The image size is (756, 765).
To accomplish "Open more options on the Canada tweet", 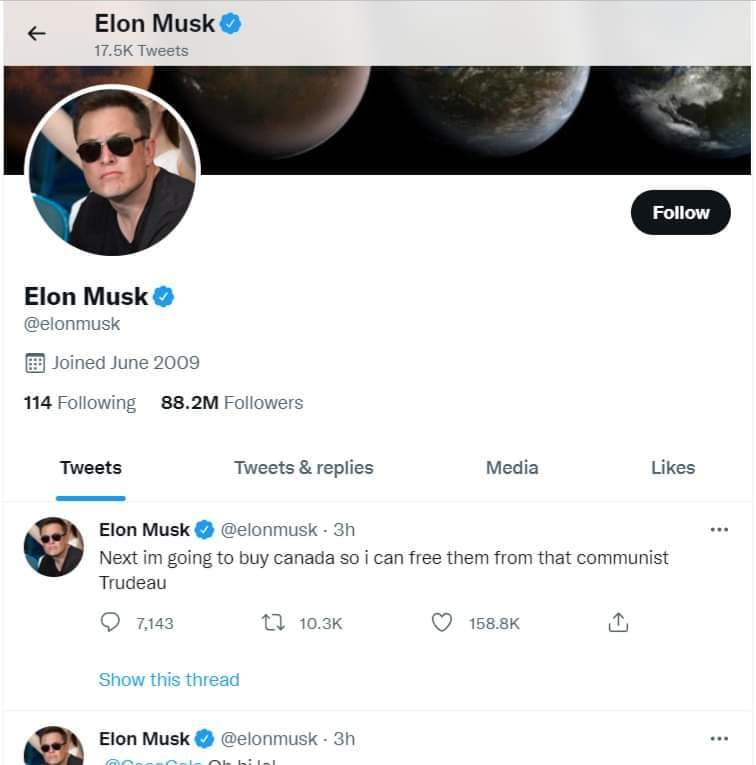I will [x=719, y=529].
